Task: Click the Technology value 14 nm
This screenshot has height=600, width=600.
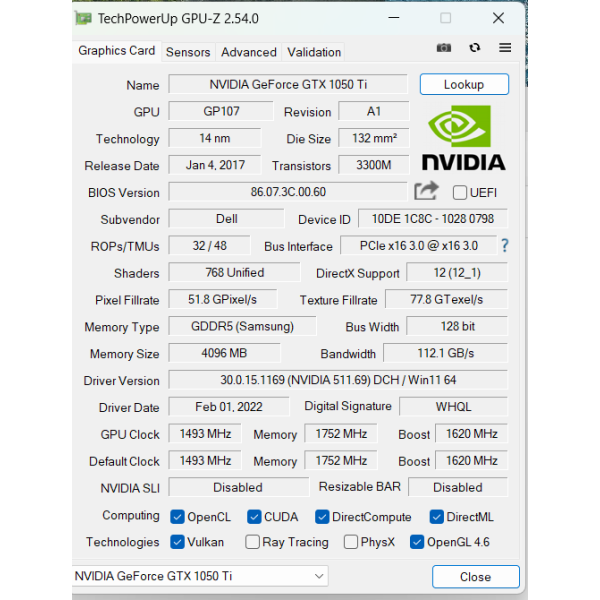Action: [x=215, y=138]
